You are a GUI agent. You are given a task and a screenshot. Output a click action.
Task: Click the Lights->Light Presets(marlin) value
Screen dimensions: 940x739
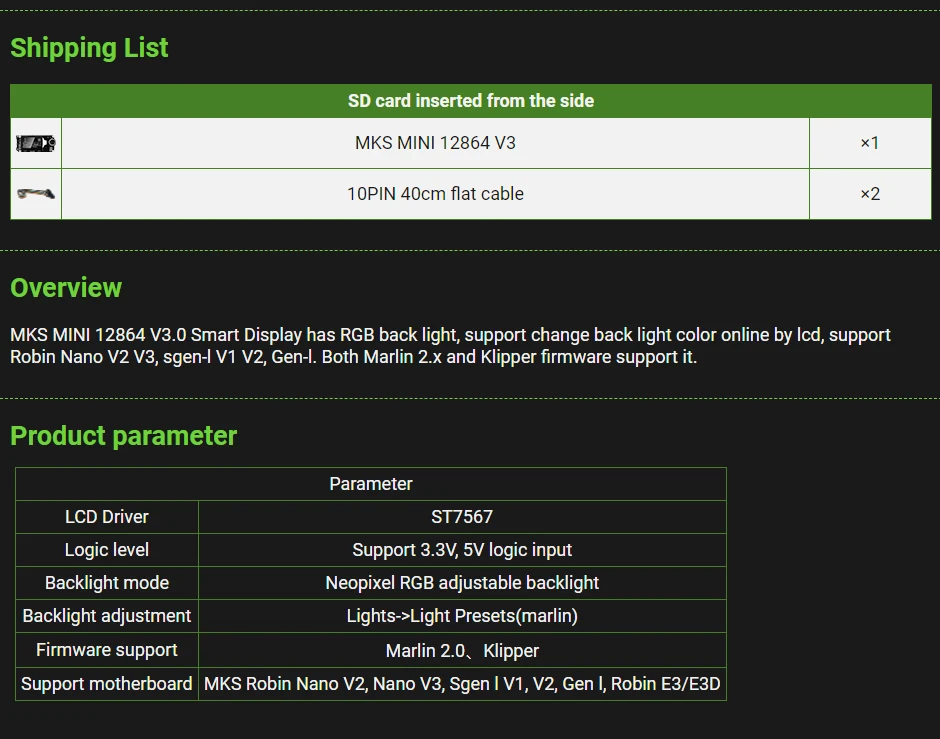coord(462,616)
